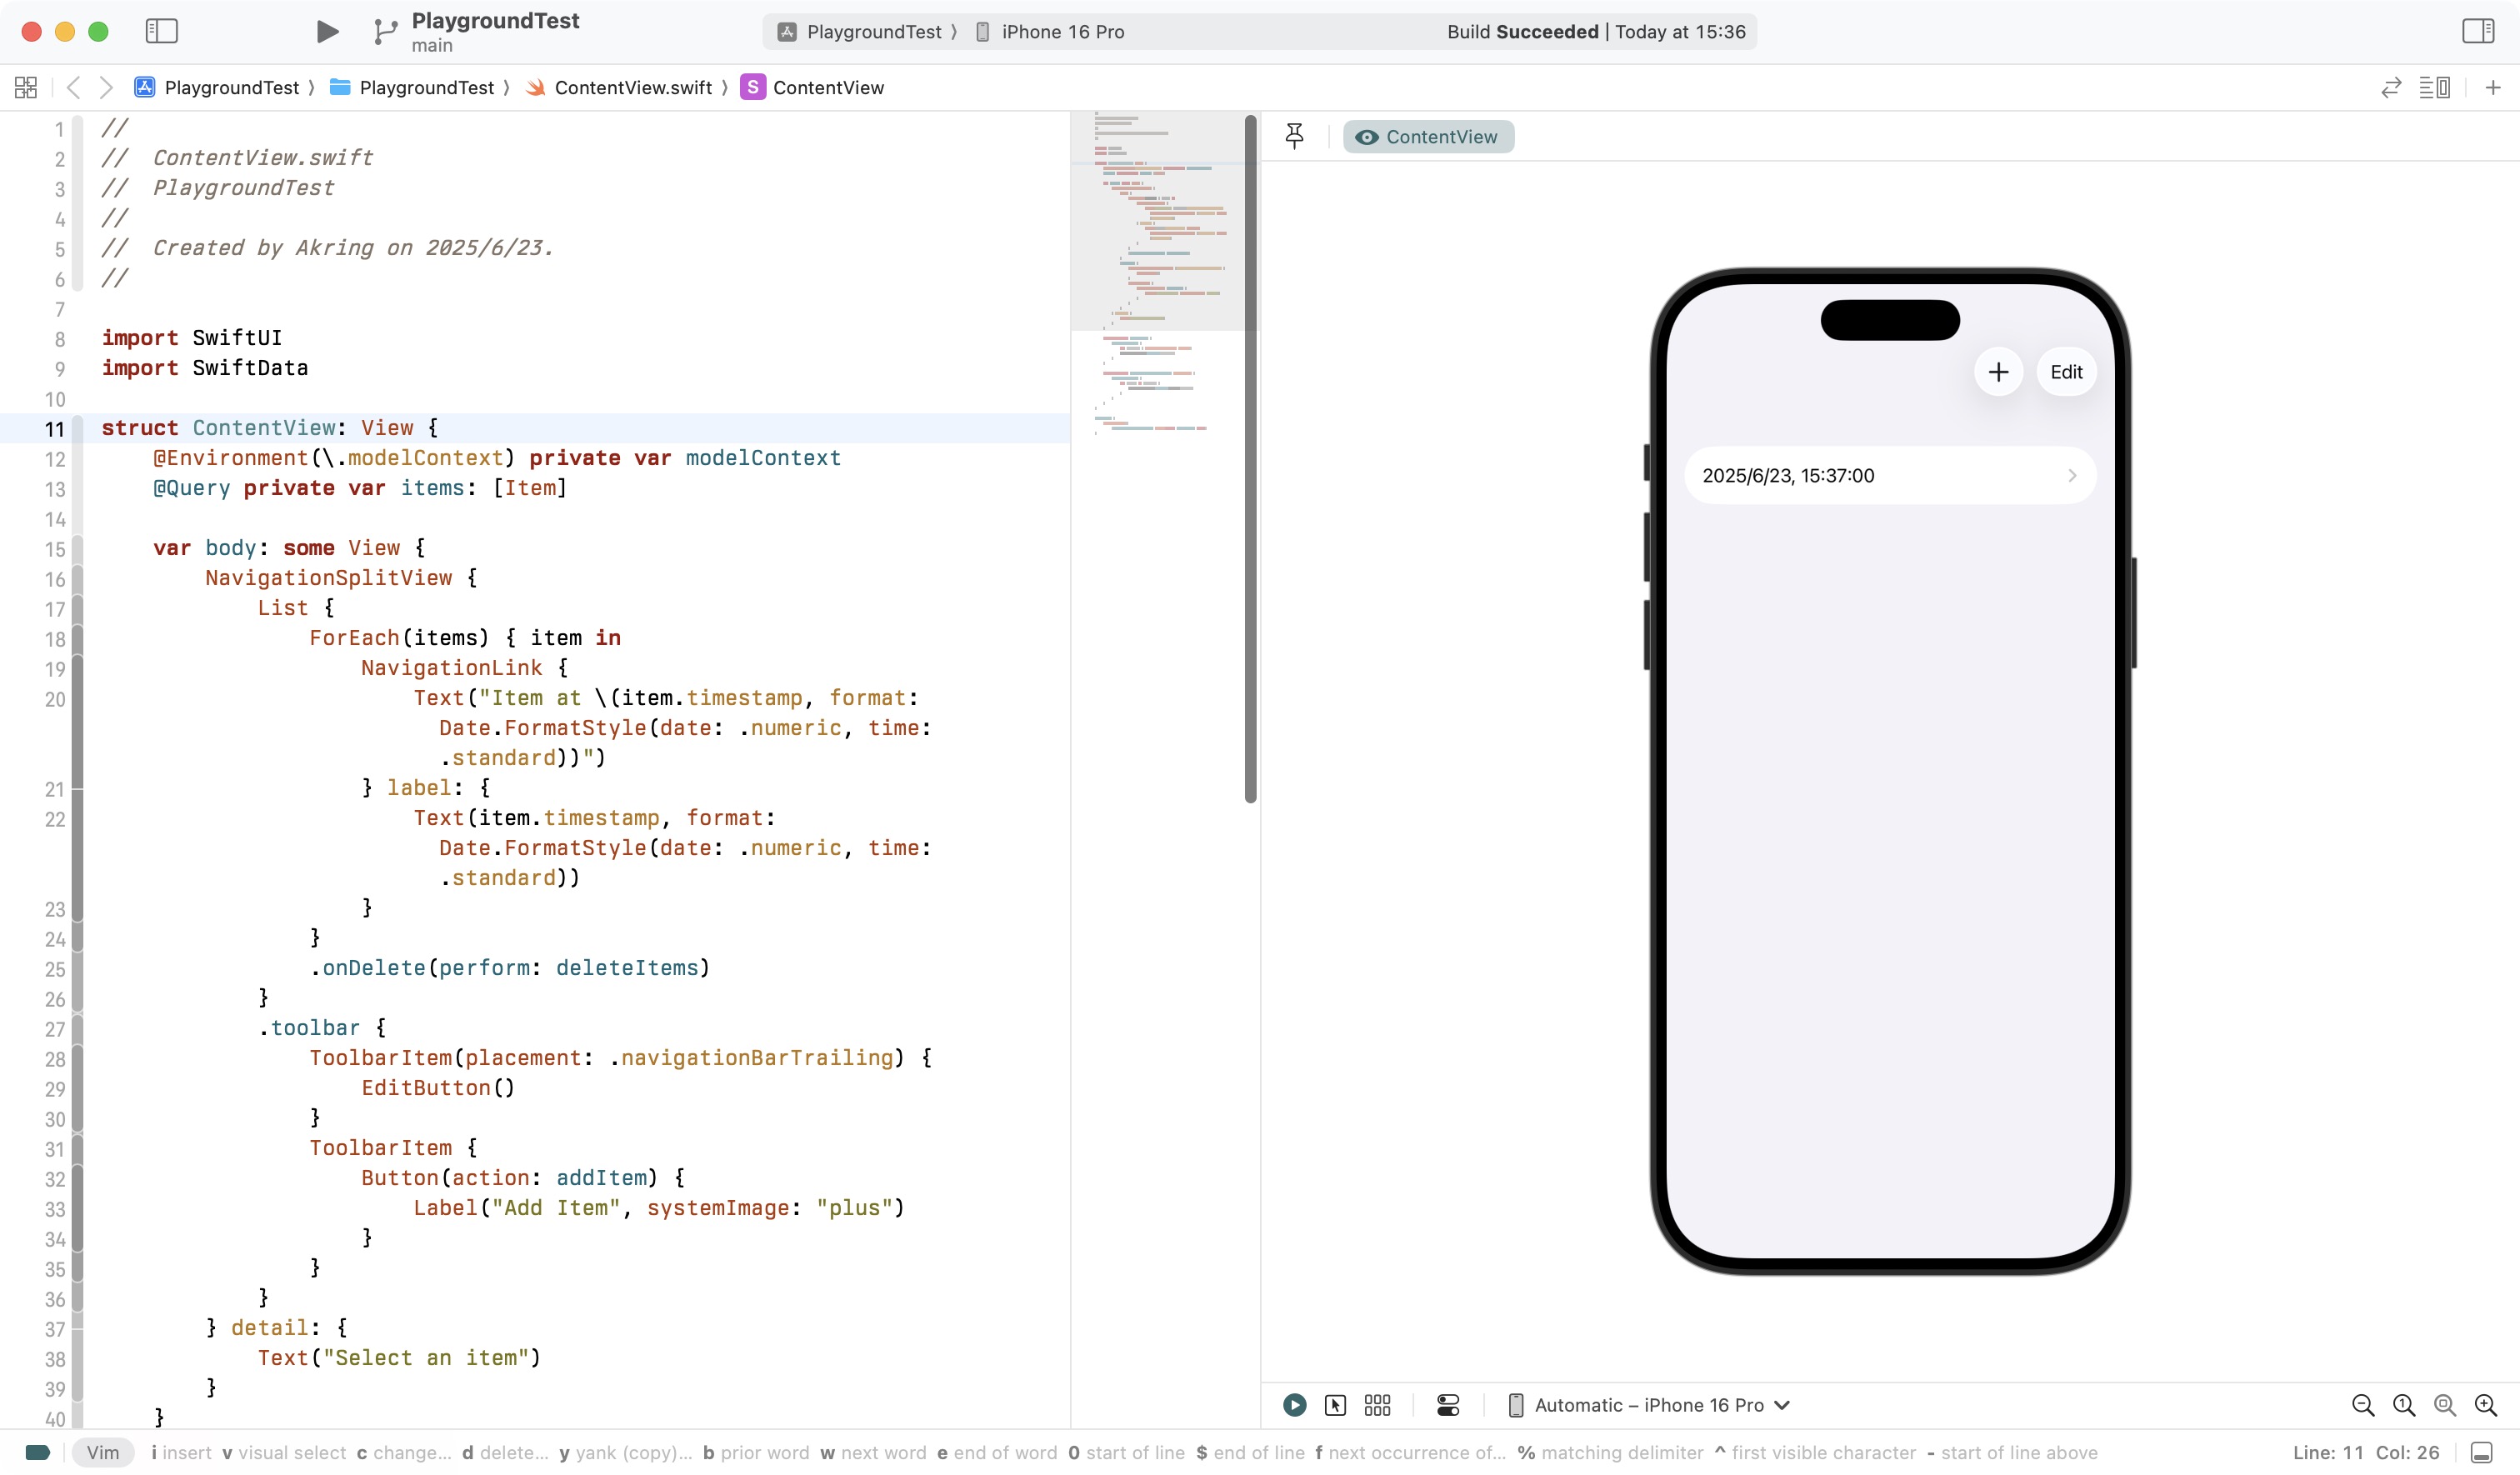This screenshot has width=2520, height=1475.
Task: Choose the PlaygroundTest scheme selector
Action: coord(860,32)
